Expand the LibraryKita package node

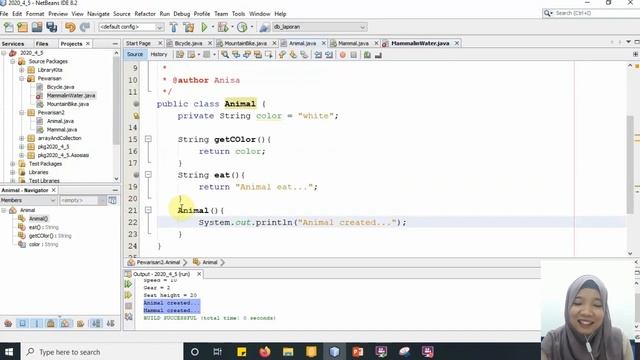[22, 70]
